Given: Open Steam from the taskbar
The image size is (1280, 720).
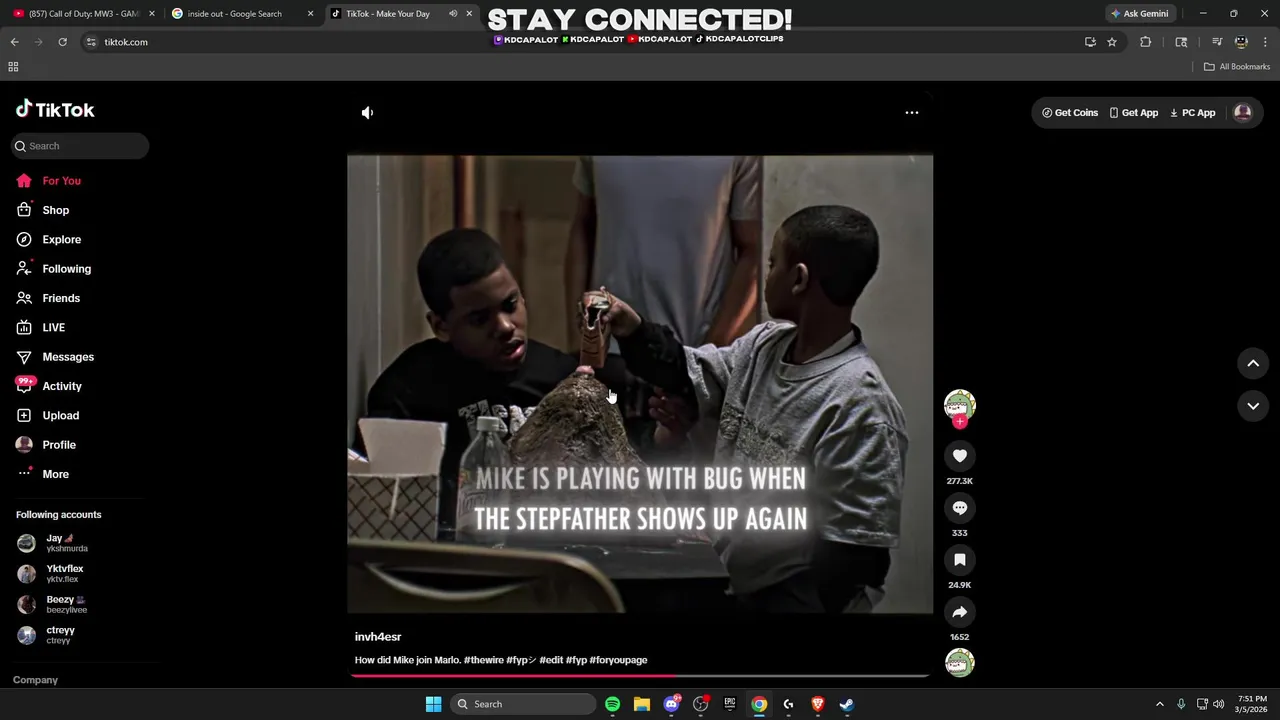Looking at the screenshot, I should (x=847, y=704).
